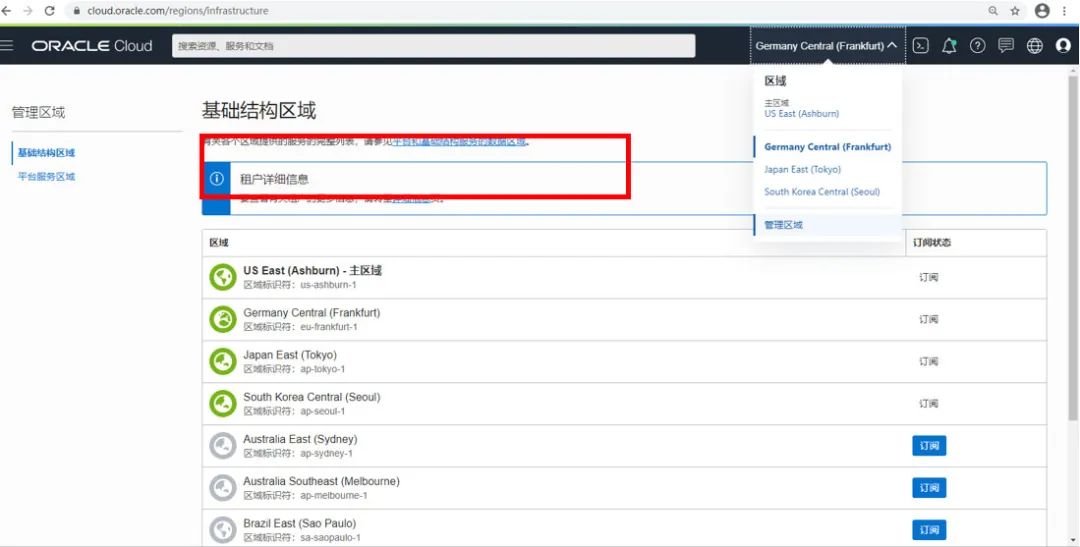The width and height of the screenshot is (1080, 547).
Task: Subscribe to Australia East (Sydney) region
Action: coord(929,446)
